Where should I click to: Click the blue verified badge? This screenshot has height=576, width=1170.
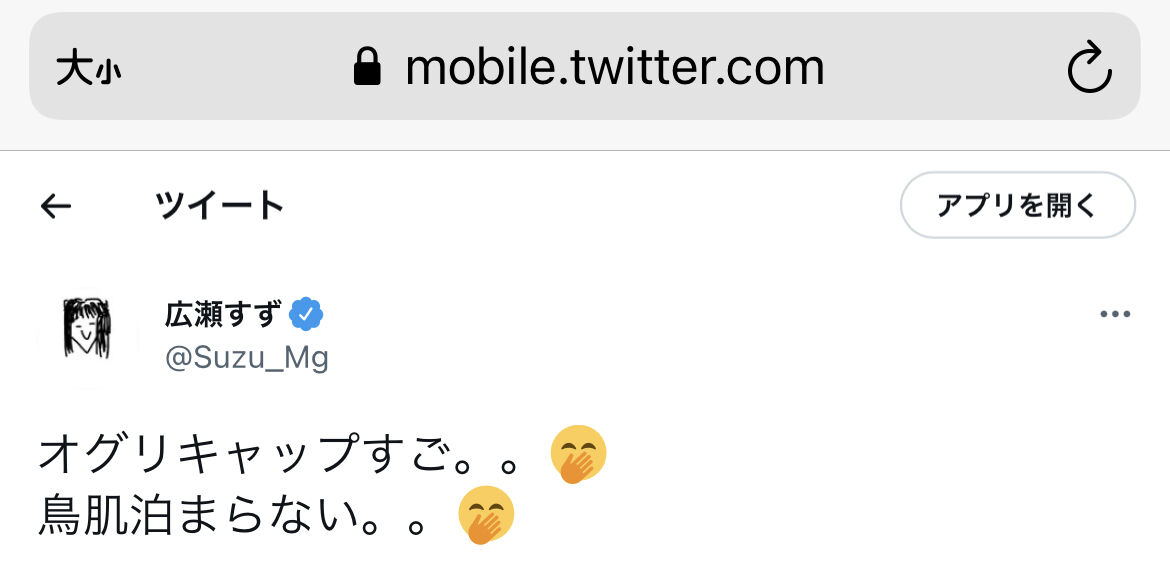point(306,314)
